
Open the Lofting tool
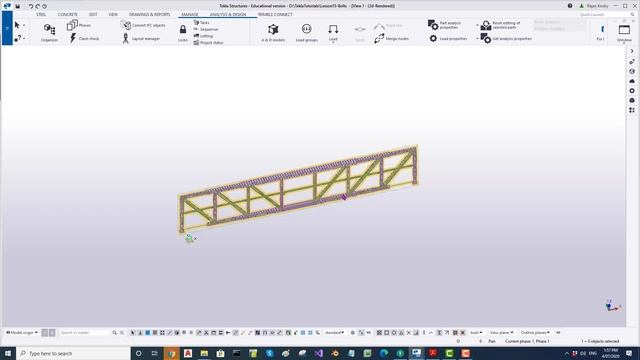(x=203, y=36)
